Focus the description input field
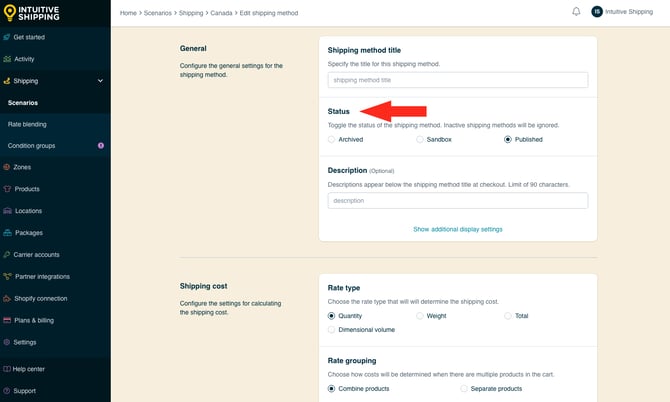 [x=458, y=200]
